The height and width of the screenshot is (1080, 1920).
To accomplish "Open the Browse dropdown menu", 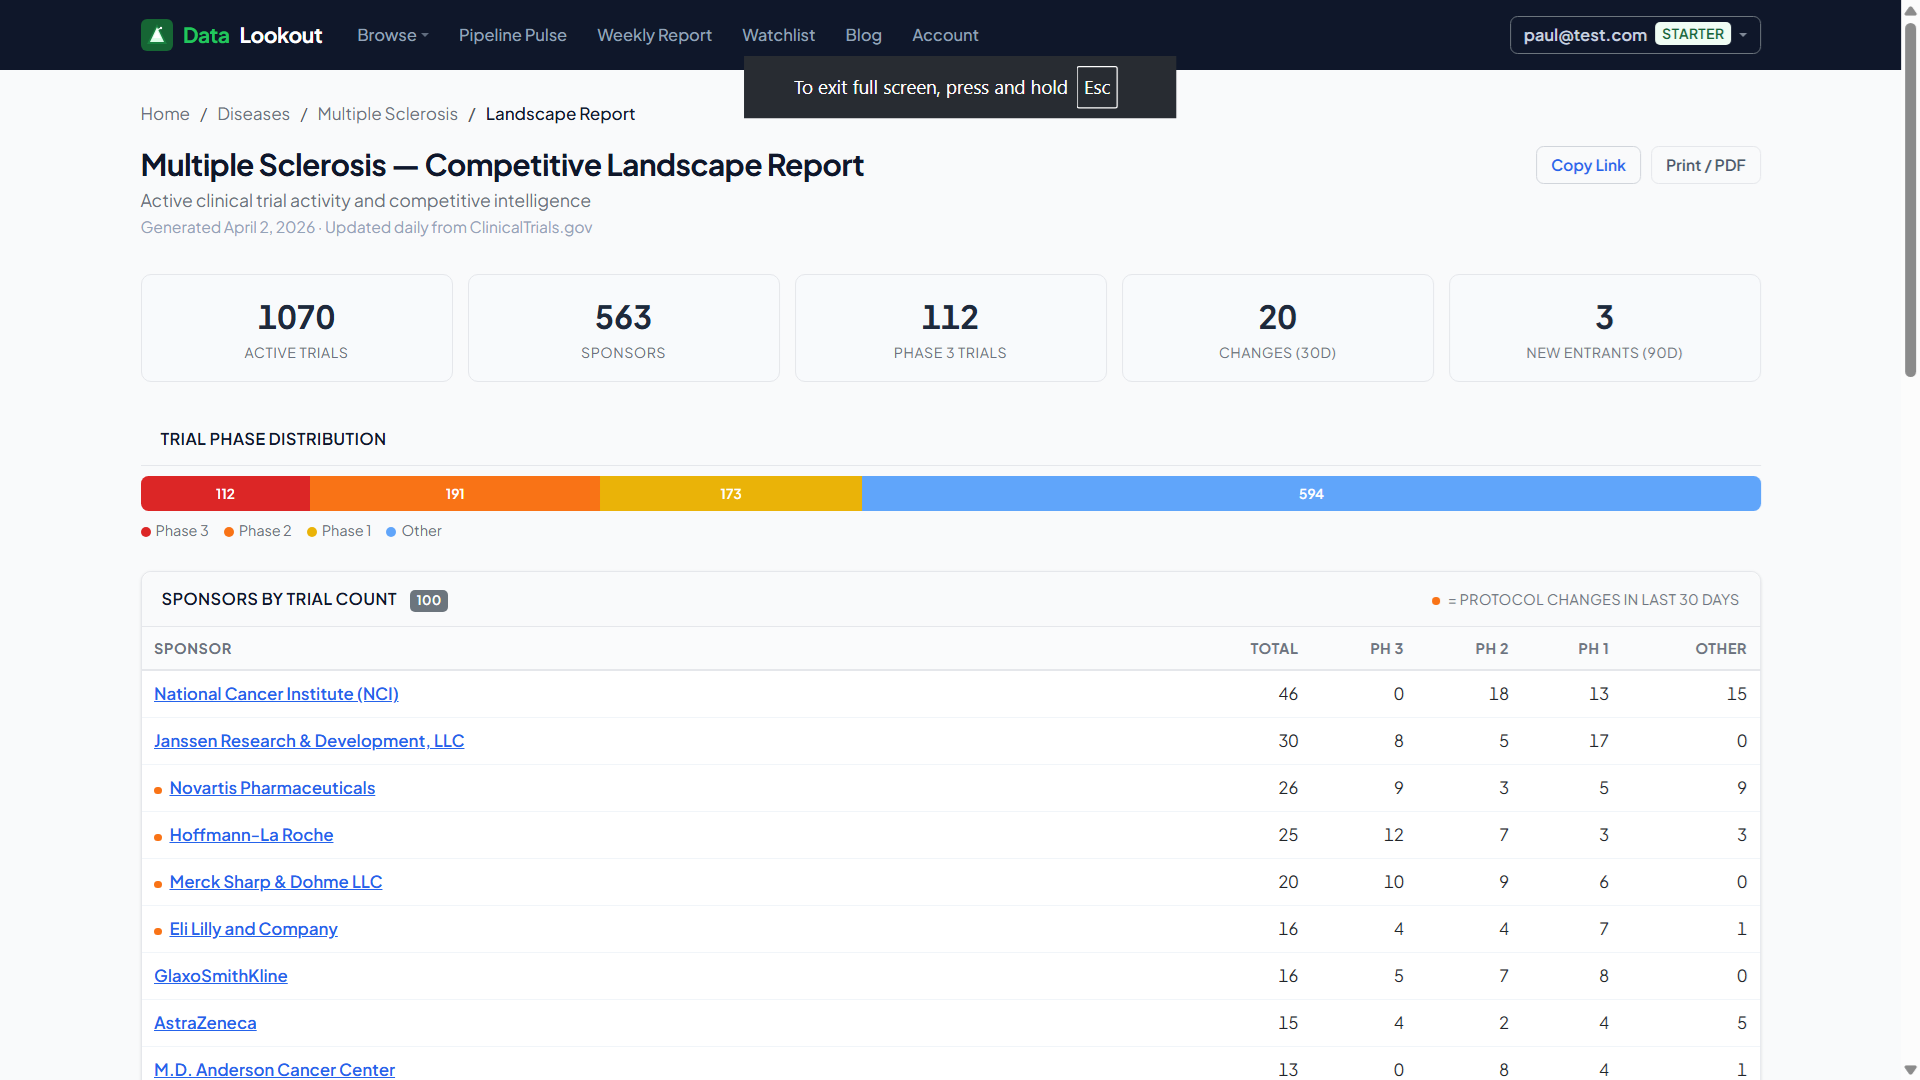I will (x=392, y=35).
